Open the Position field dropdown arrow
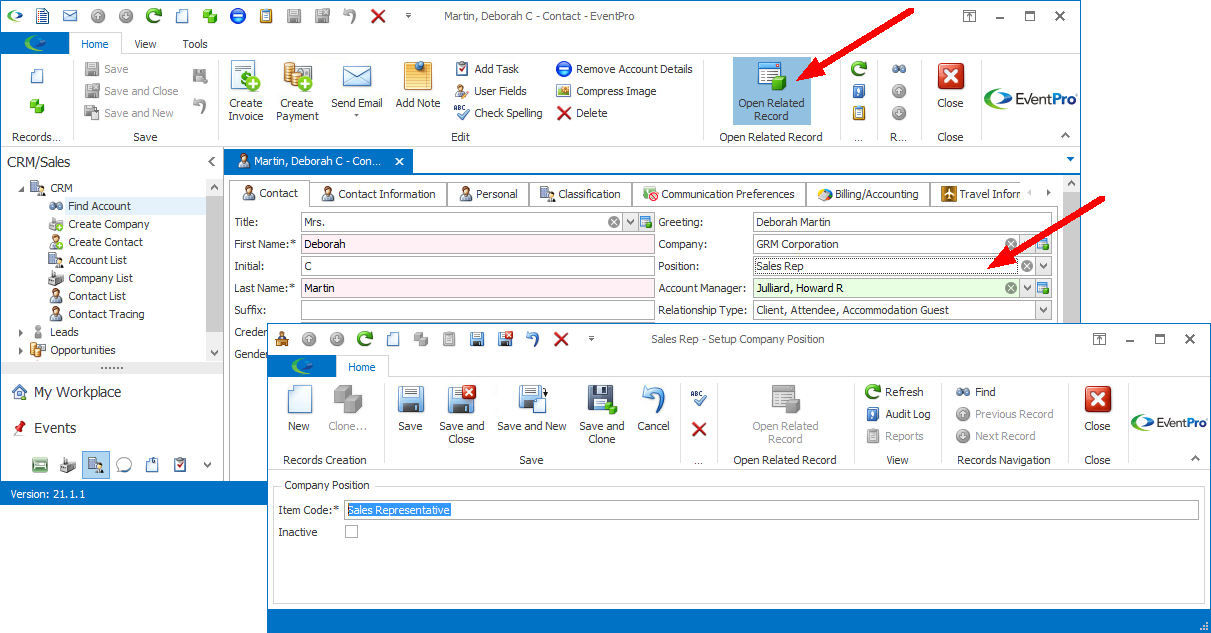1211x633 pixels. pos(1044,266)
